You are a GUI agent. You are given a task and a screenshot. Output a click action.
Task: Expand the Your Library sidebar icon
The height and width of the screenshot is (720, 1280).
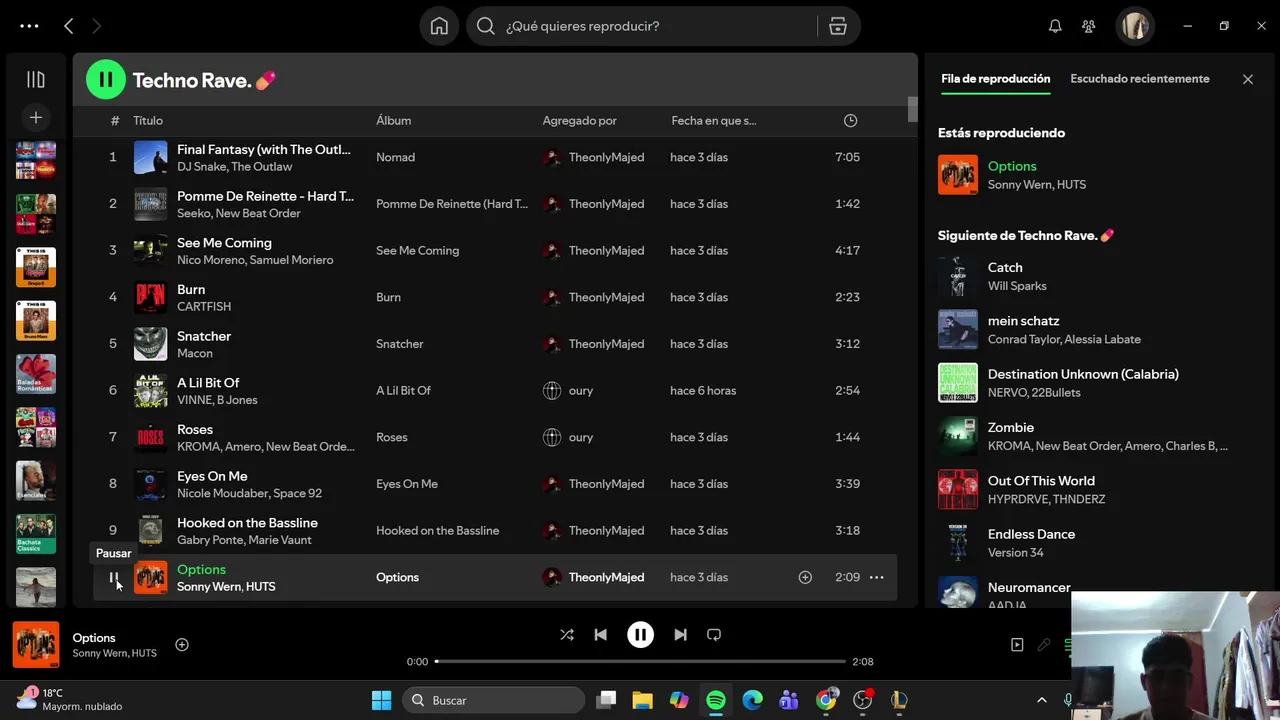[36, 80]
